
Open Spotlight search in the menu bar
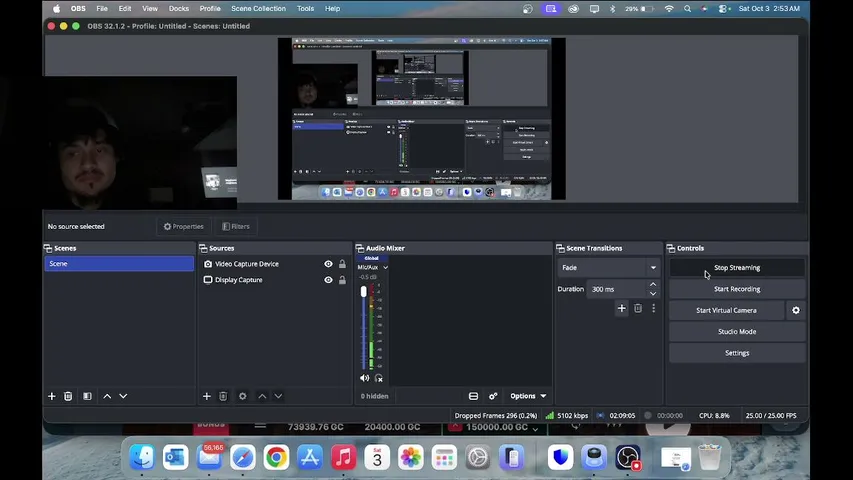point(688,9)
